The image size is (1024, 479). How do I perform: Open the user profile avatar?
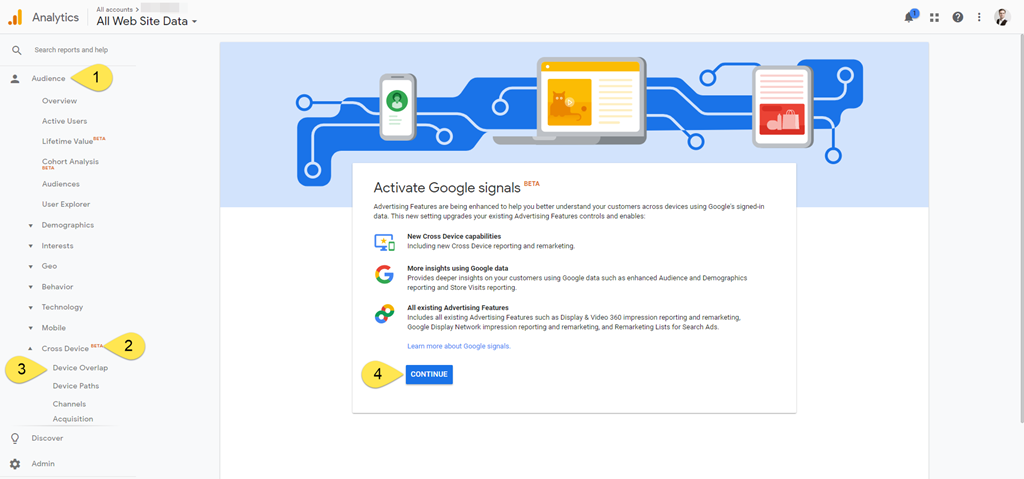1002,17
